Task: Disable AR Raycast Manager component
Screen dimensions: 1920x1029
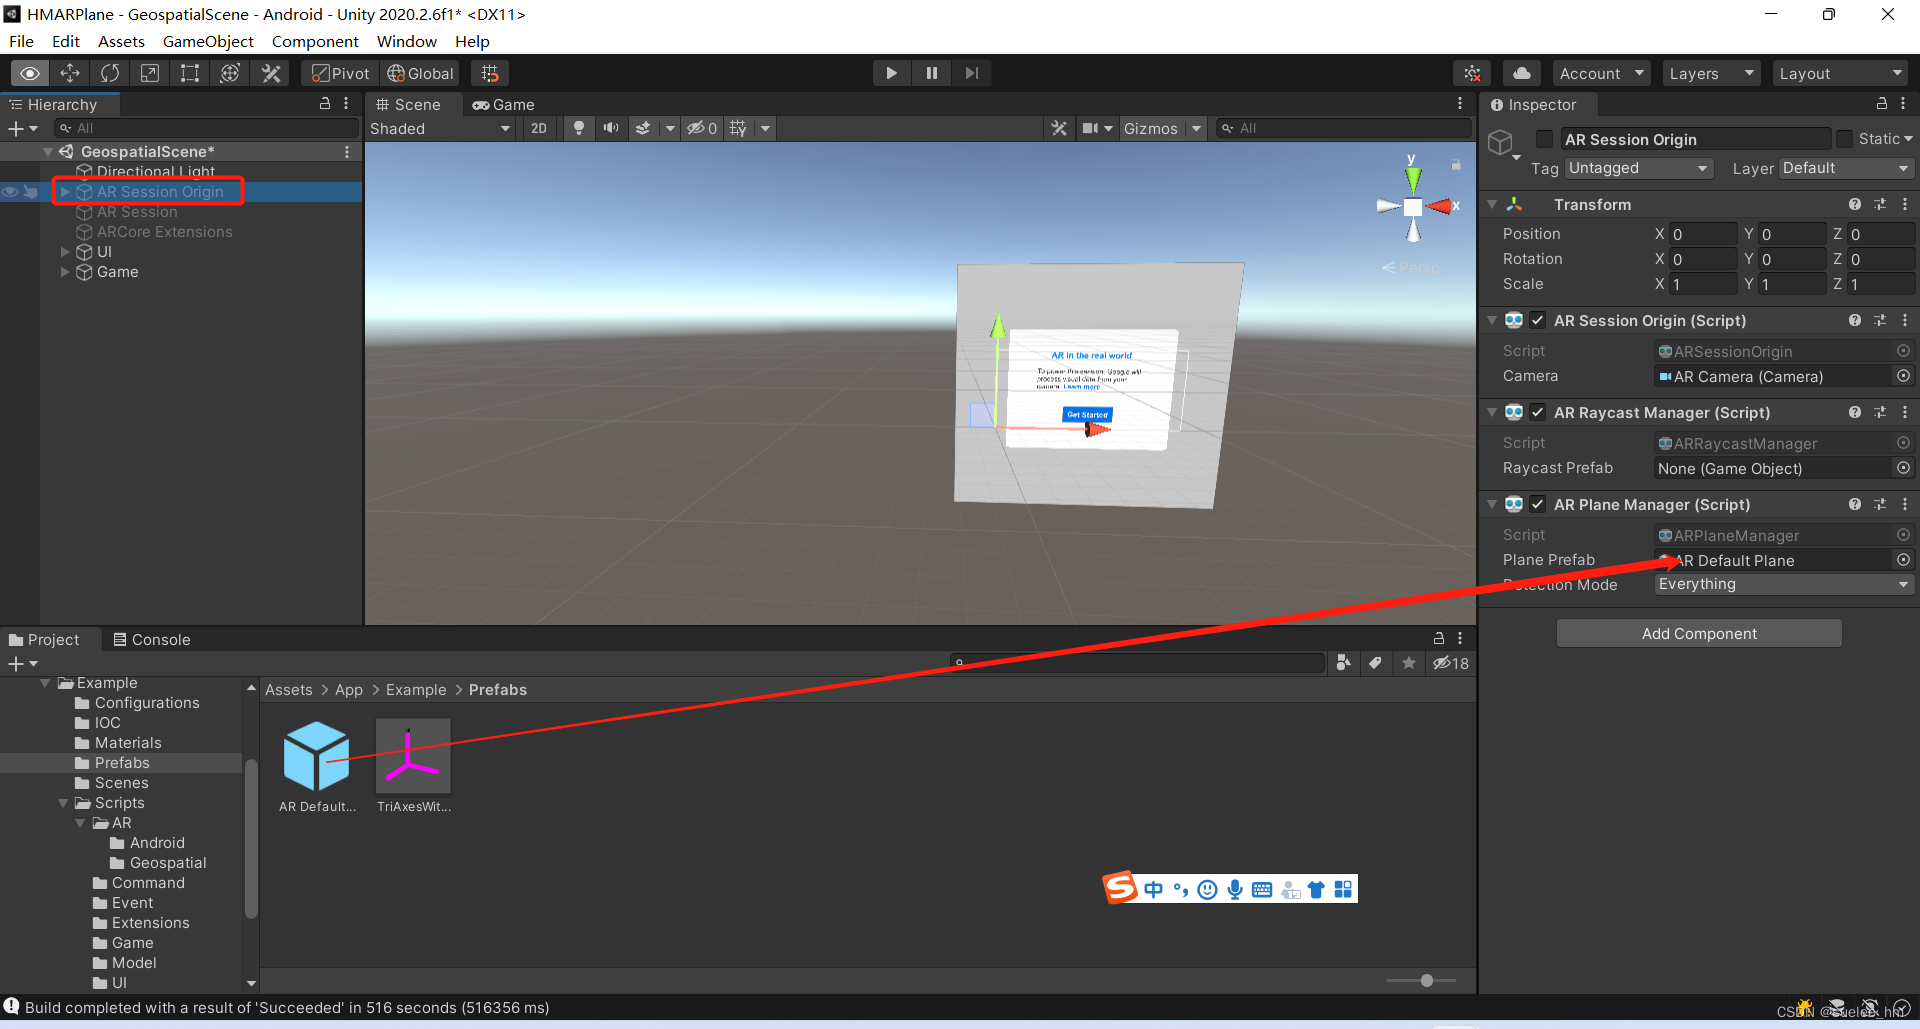Action: tap(1538, 412)
